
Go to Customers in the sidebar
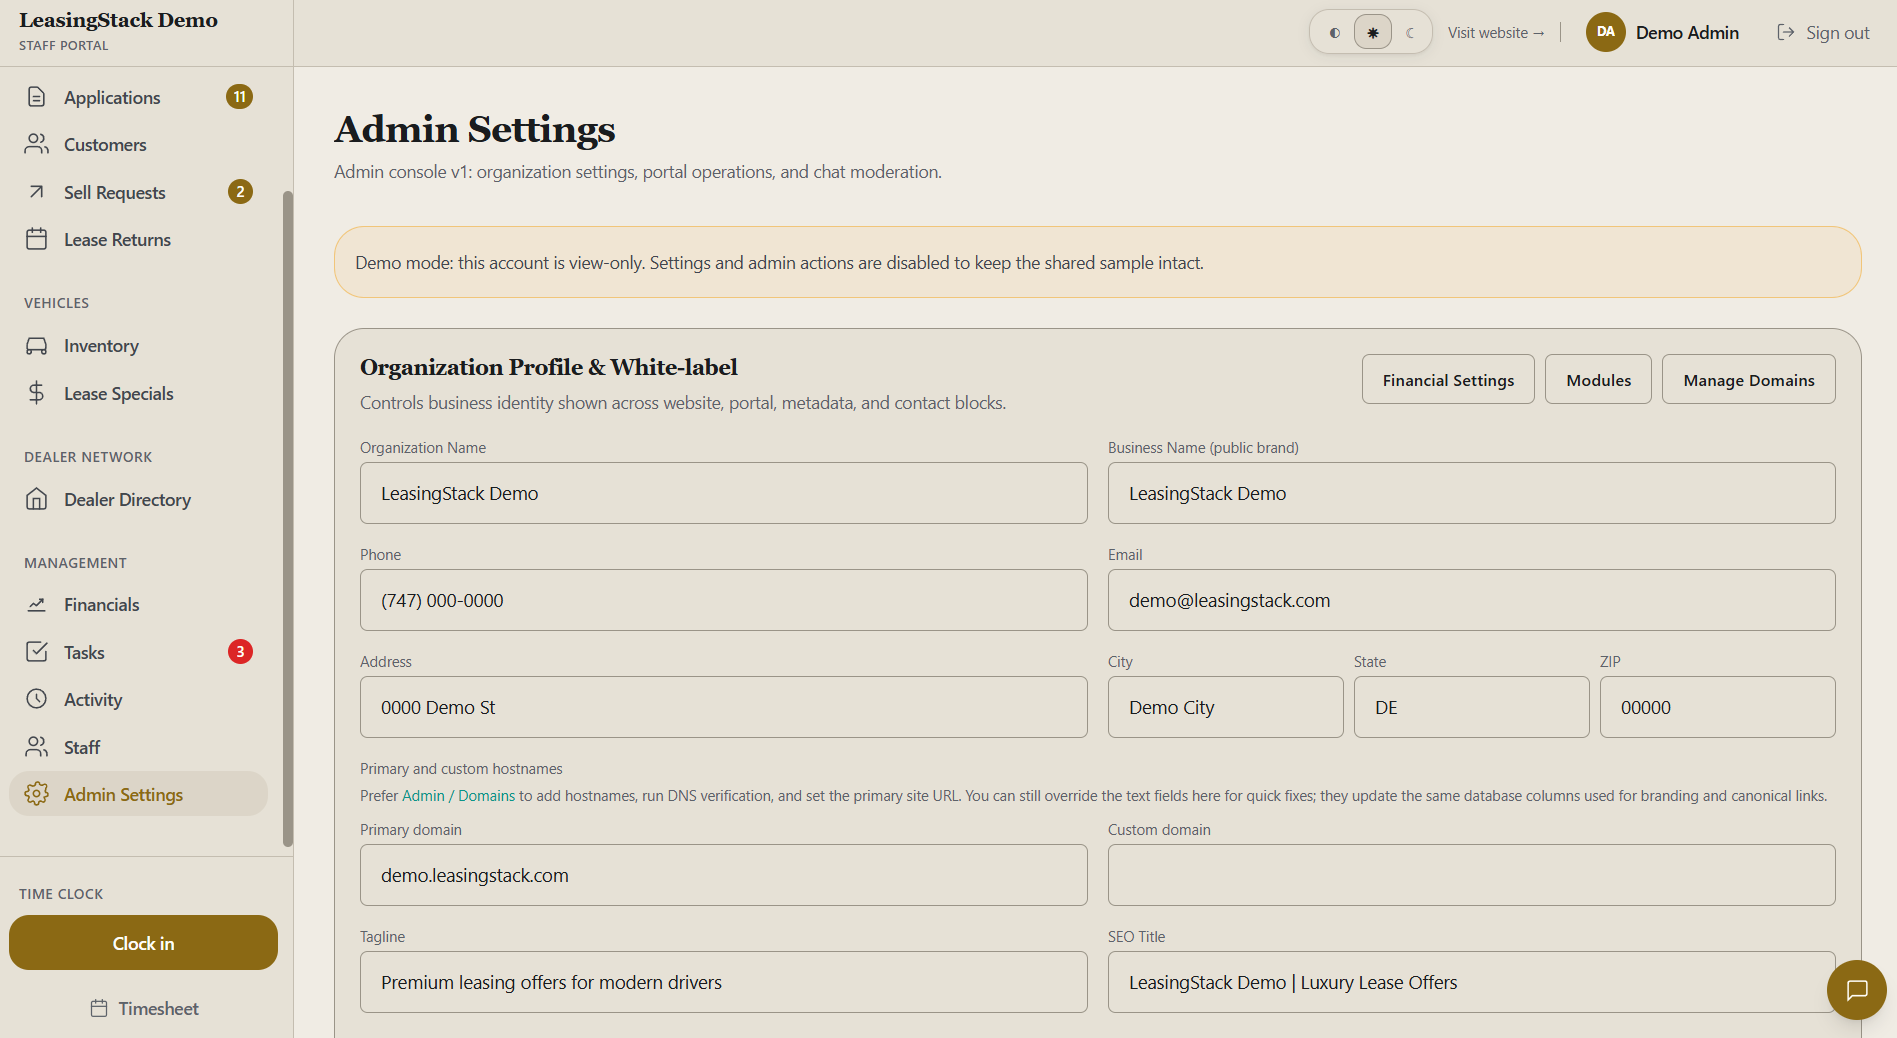coord(138,145)
